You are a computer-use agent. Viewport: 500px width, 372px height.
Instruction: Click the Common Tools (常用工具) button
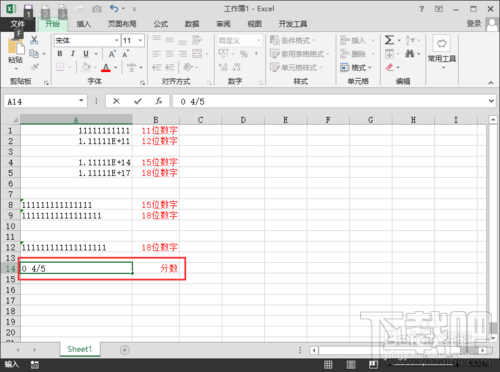[x=442, y=51]
